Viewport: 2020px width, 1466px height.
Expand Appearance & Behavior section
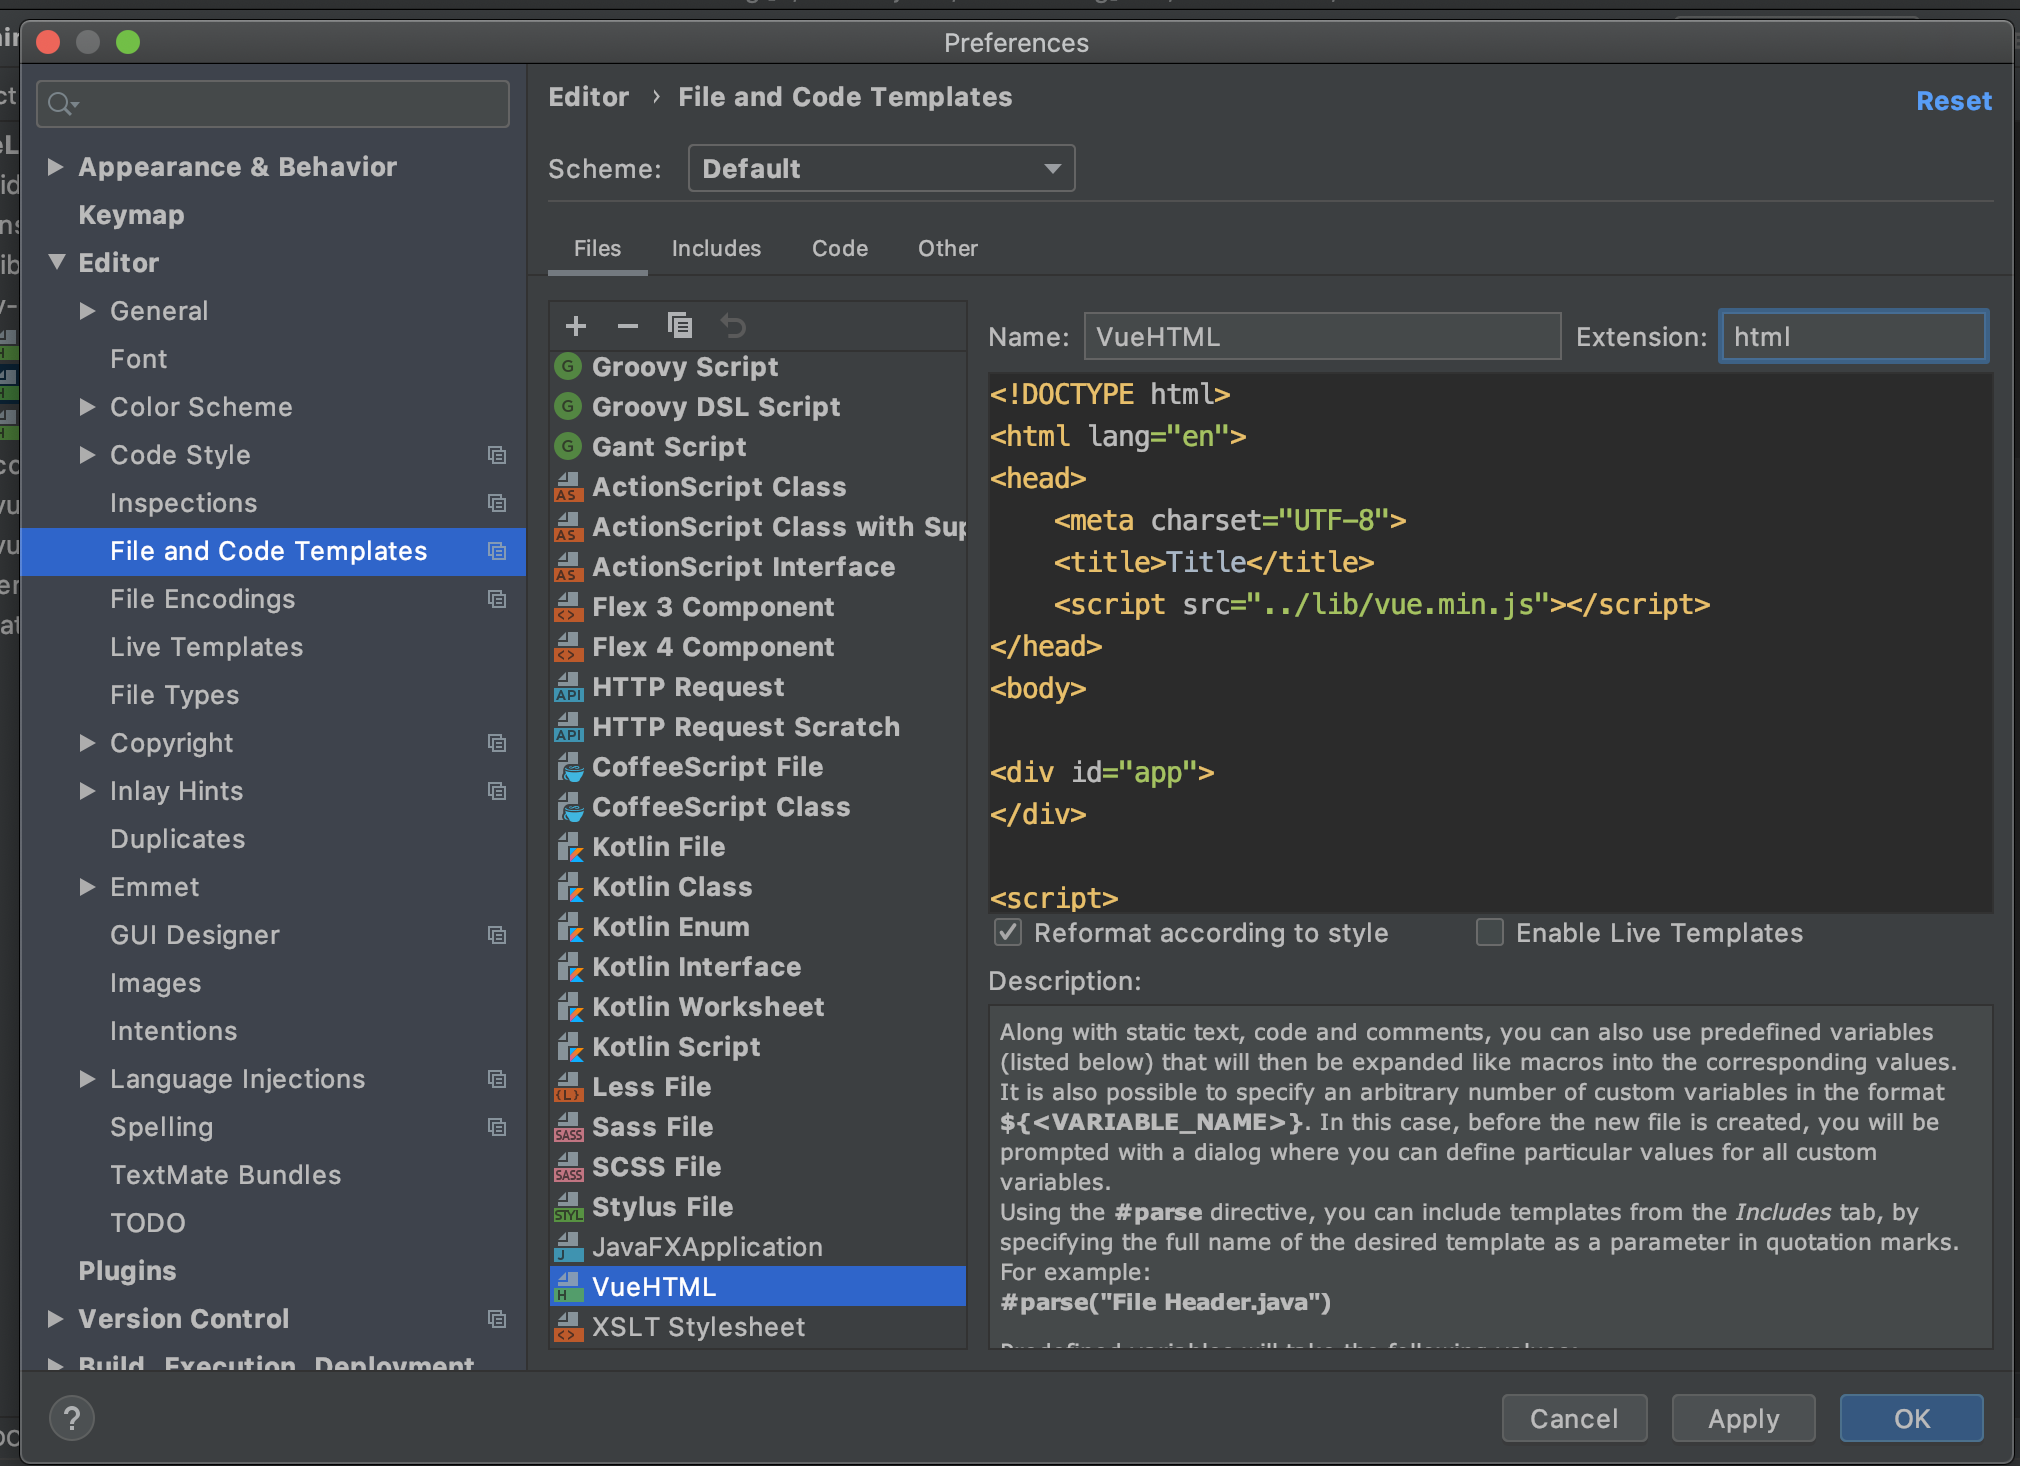[56, 167]
